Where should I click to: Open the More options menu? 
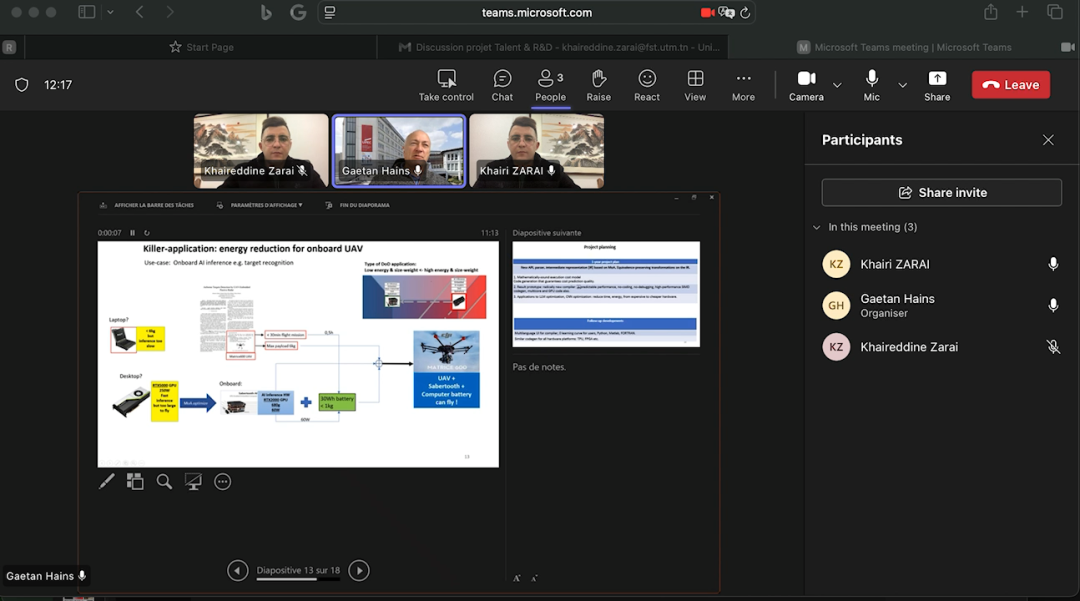[x=743, y=85]
